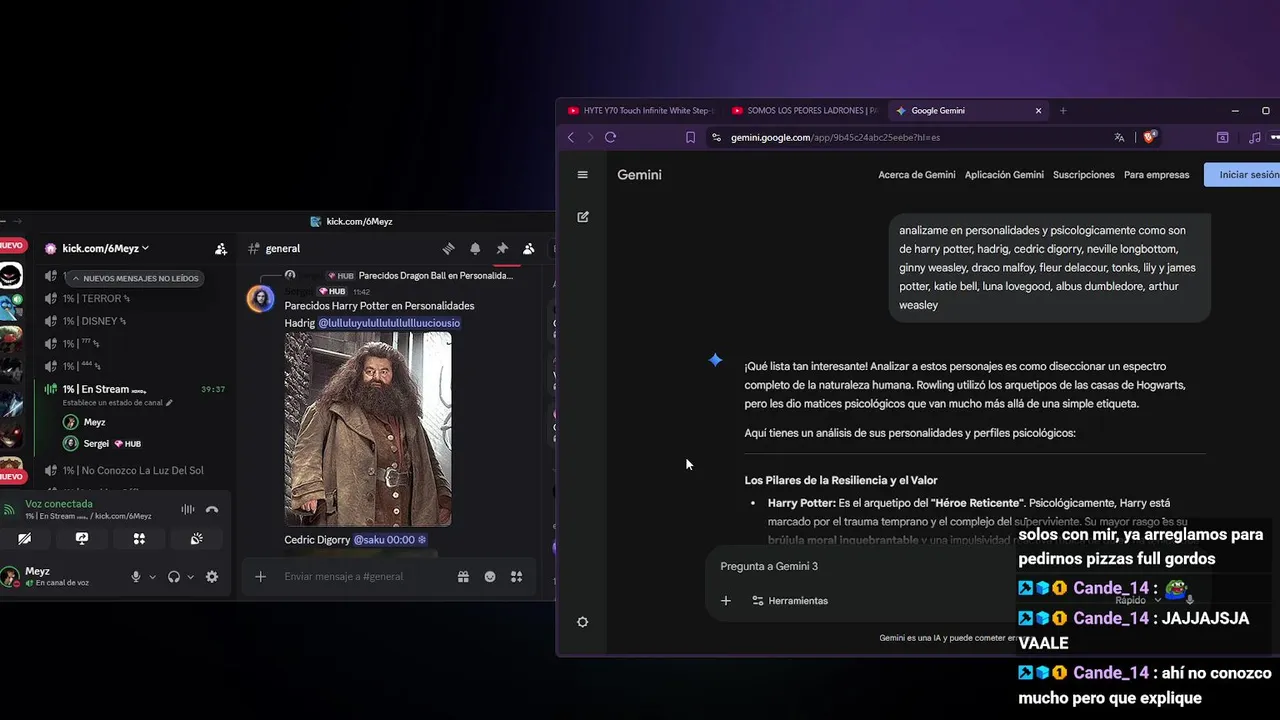
Task: Open the browser music note icon
Action: (1255, 138)
